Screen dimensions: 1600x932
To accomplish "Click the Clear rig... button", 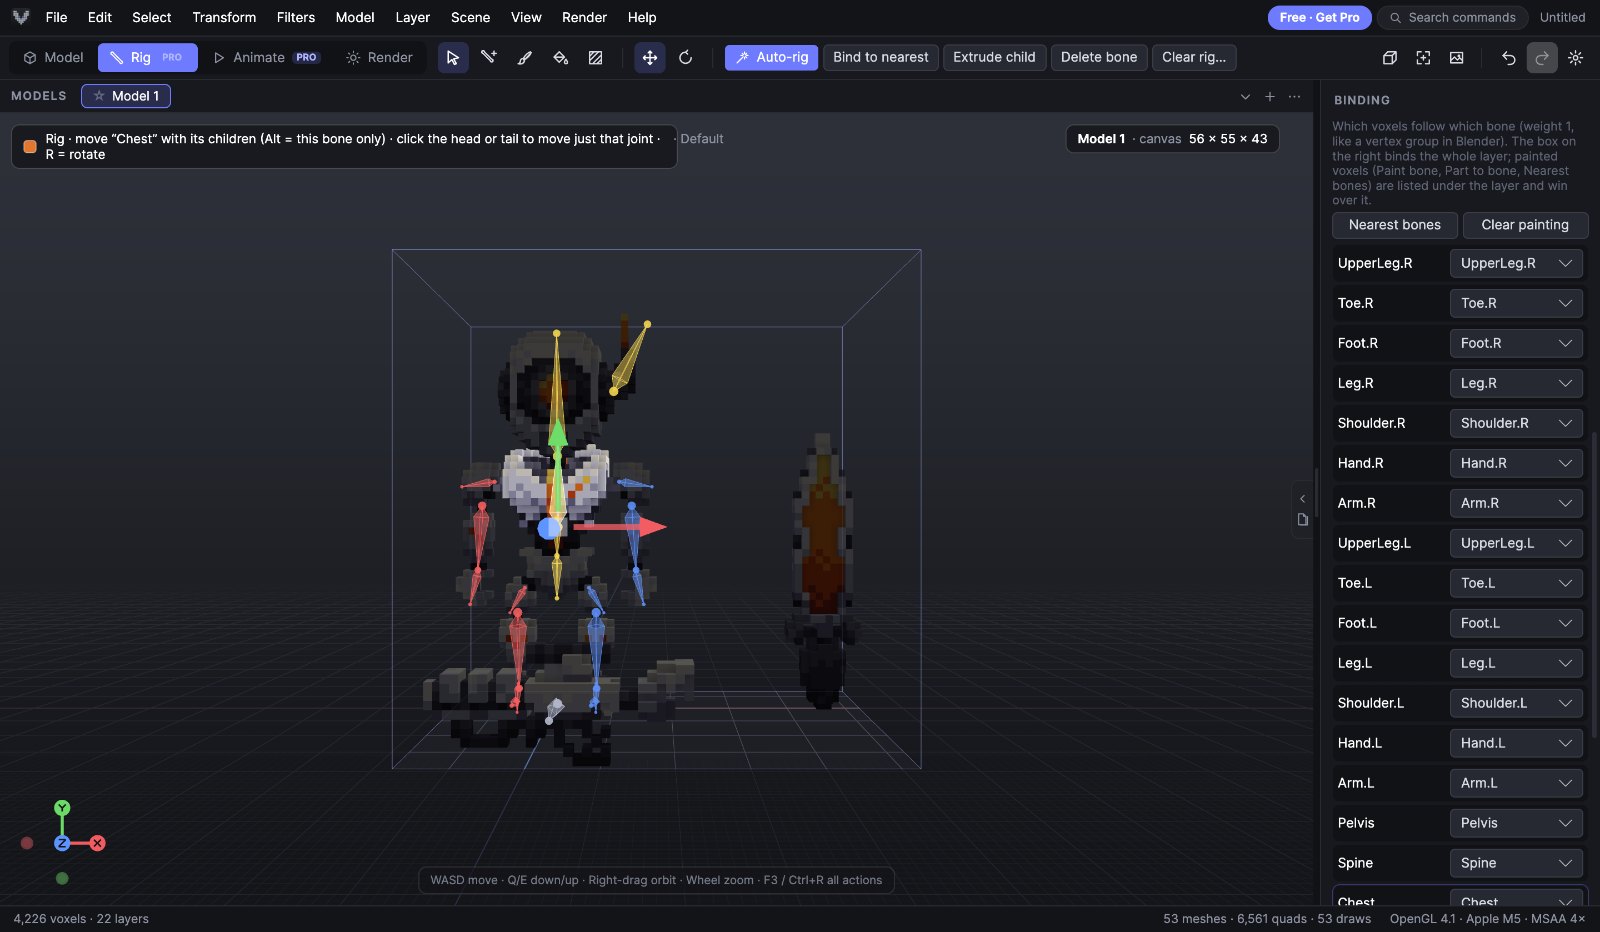I will coord(1194,58).
